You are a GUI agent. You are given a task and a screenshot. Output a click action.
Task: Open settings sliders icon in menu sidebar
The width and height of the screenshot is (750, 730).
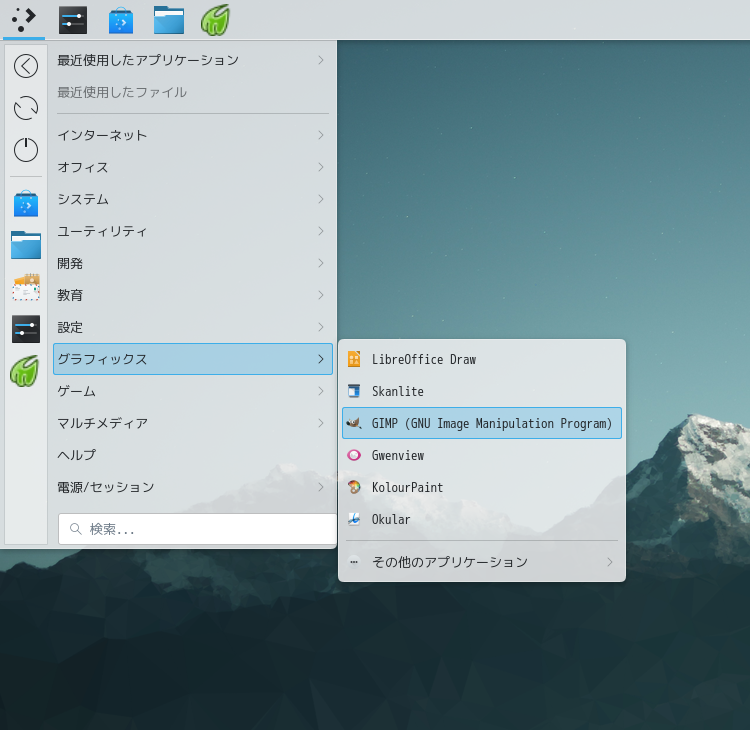[26, 329]
